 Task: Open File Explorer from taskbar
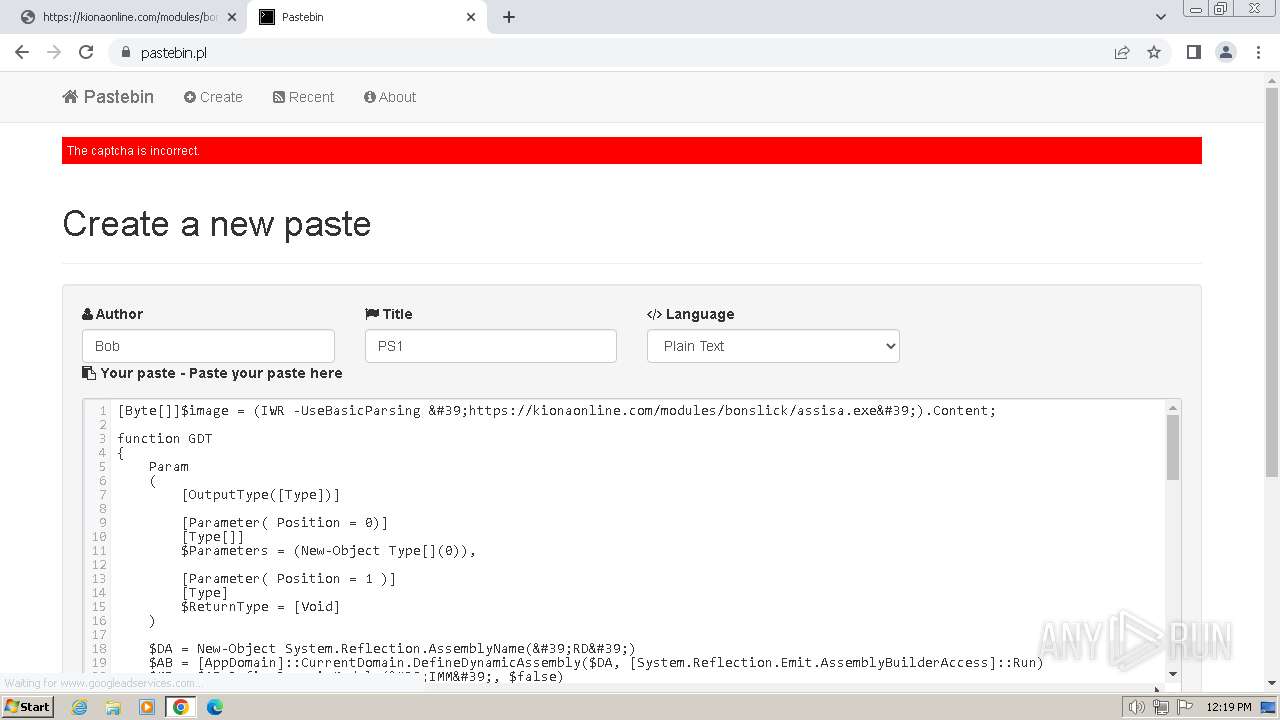click(x=113, y=707)
